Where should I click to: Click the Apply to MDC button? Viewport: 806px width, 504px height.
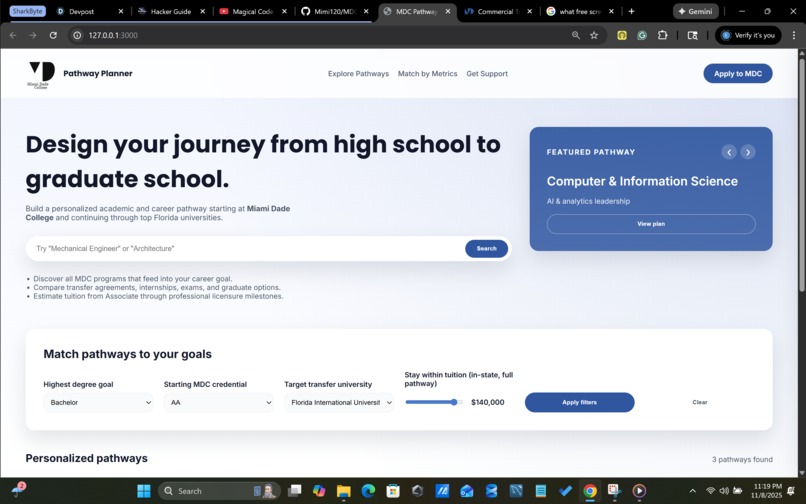pos(738,74)
